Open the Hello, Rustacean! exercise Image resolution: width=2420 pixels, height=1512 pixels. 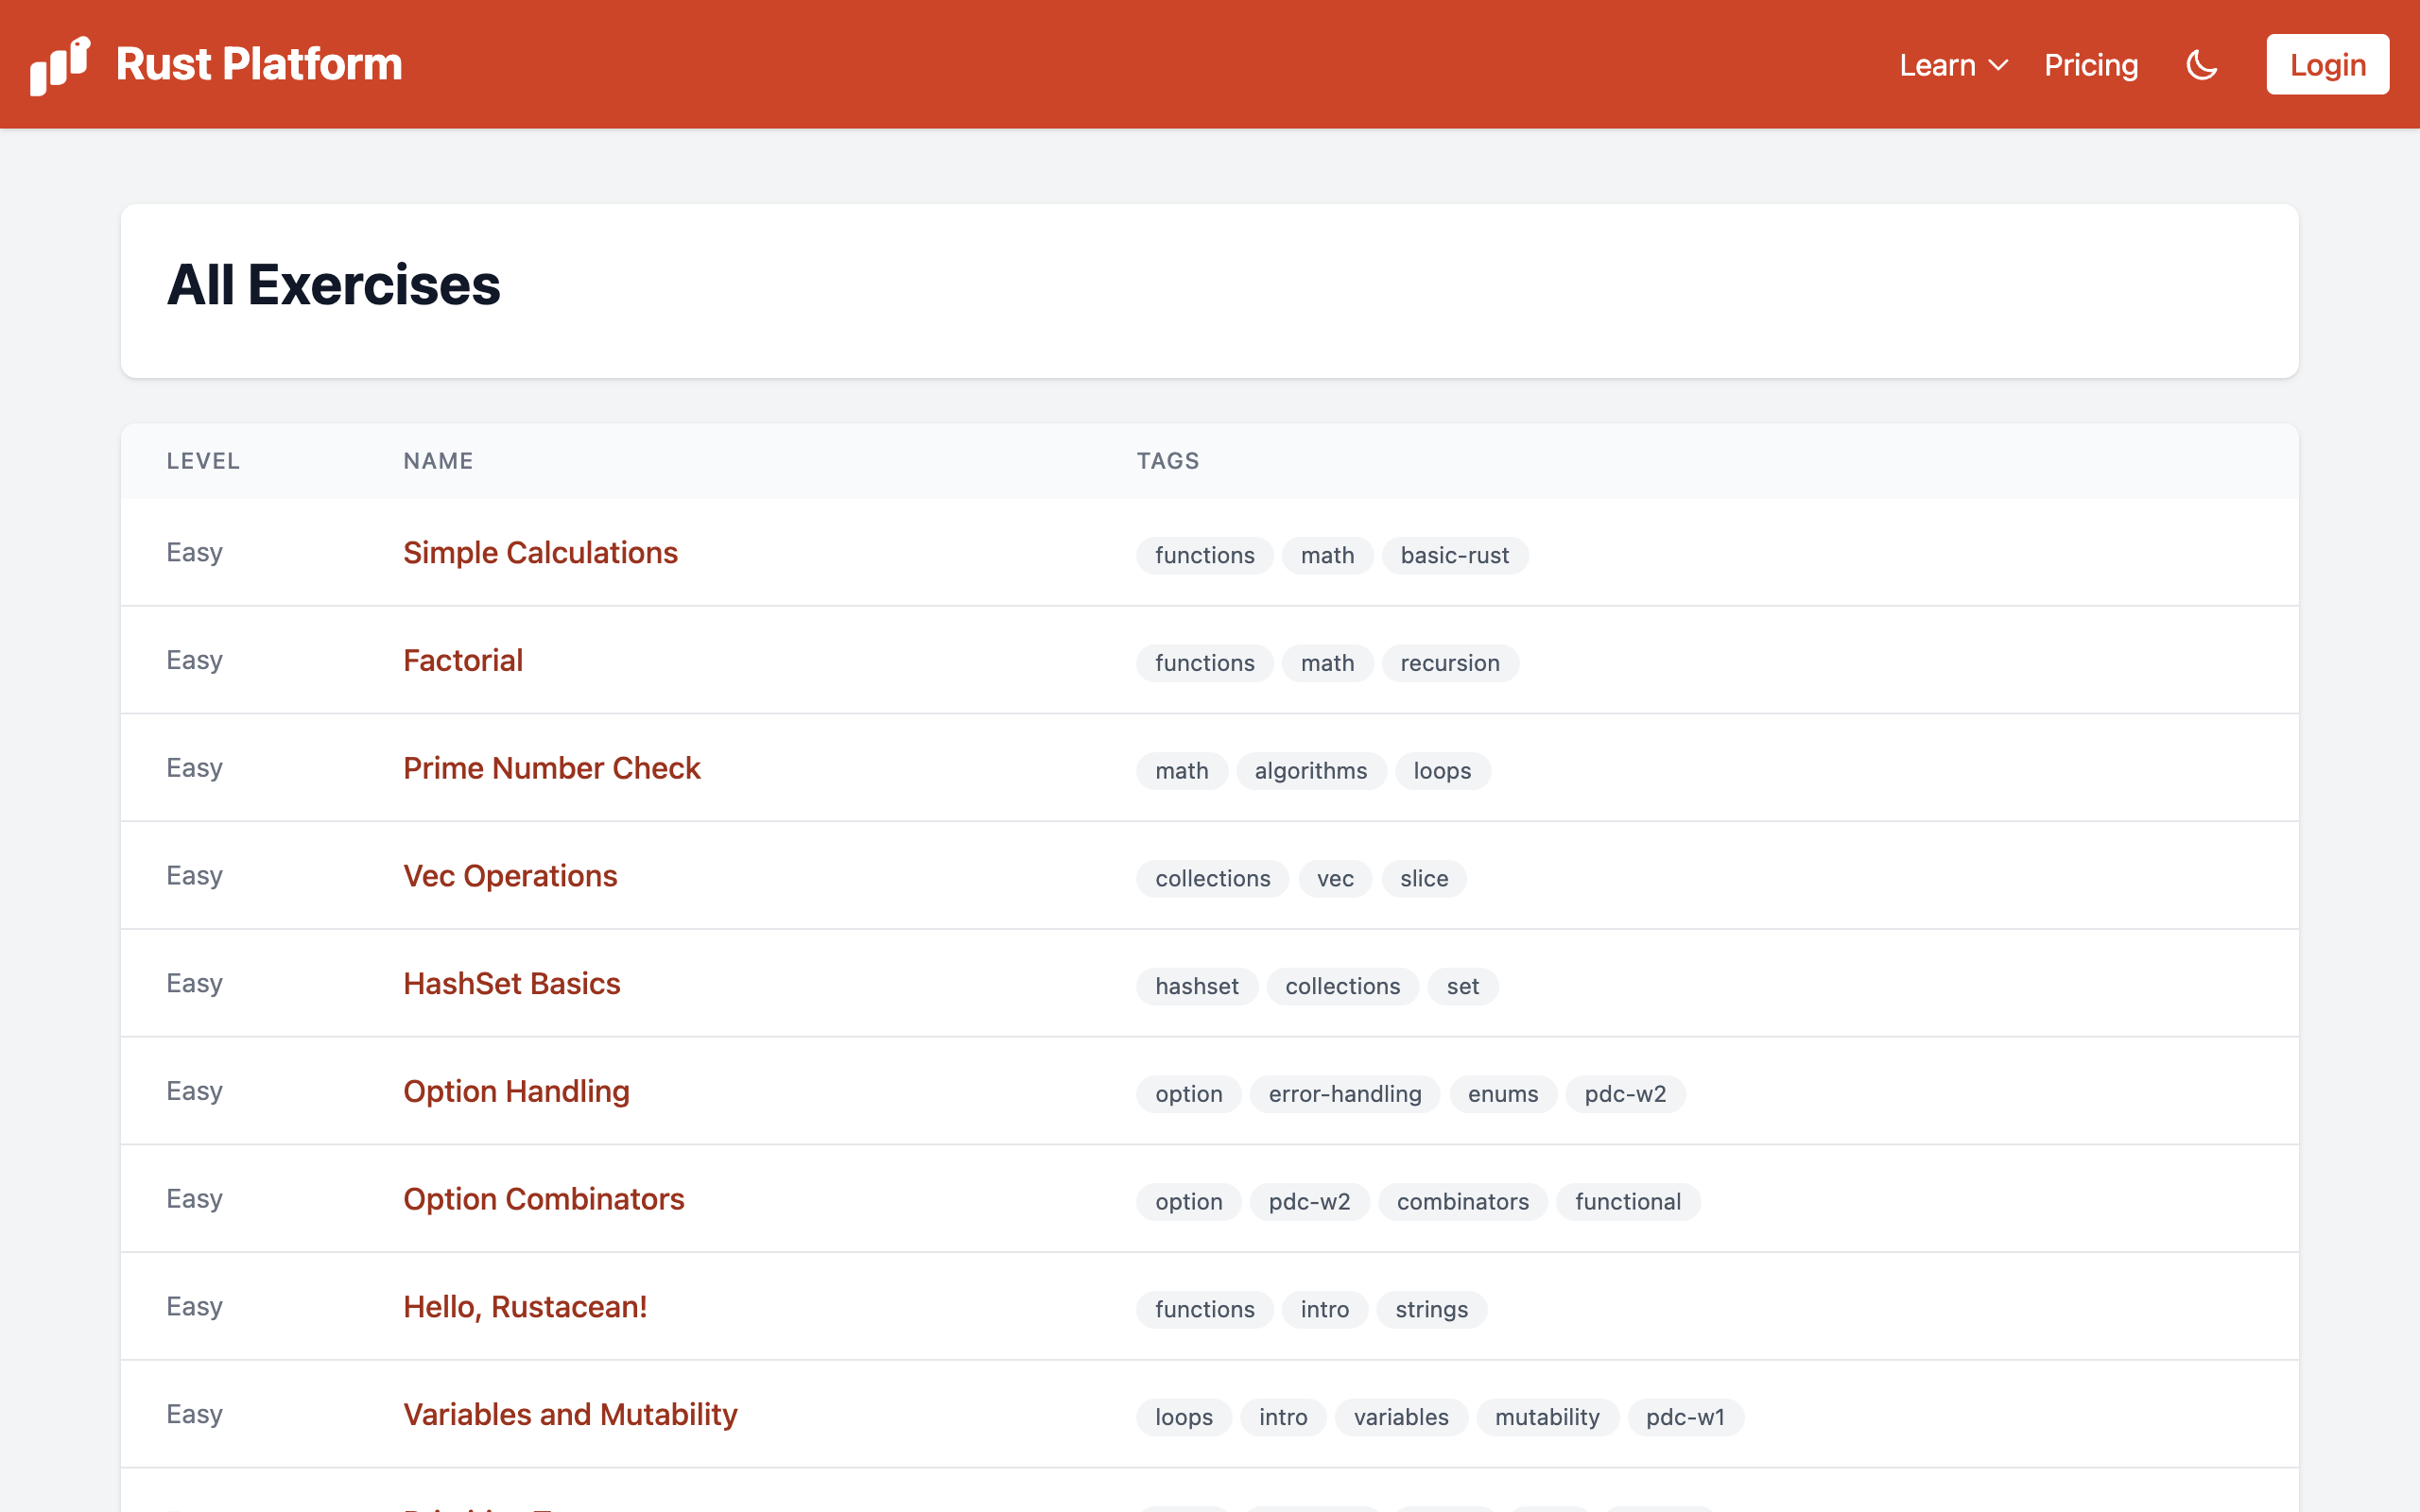[x=525, y=1306]
